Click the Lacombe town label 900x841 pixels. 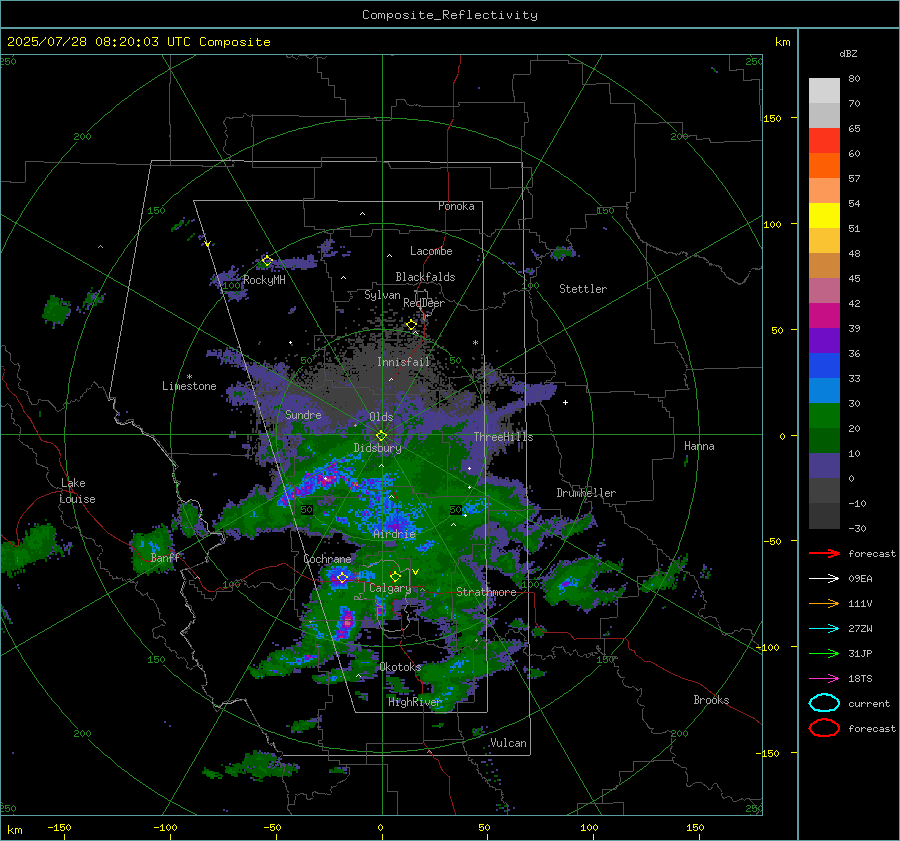point(431,251)
